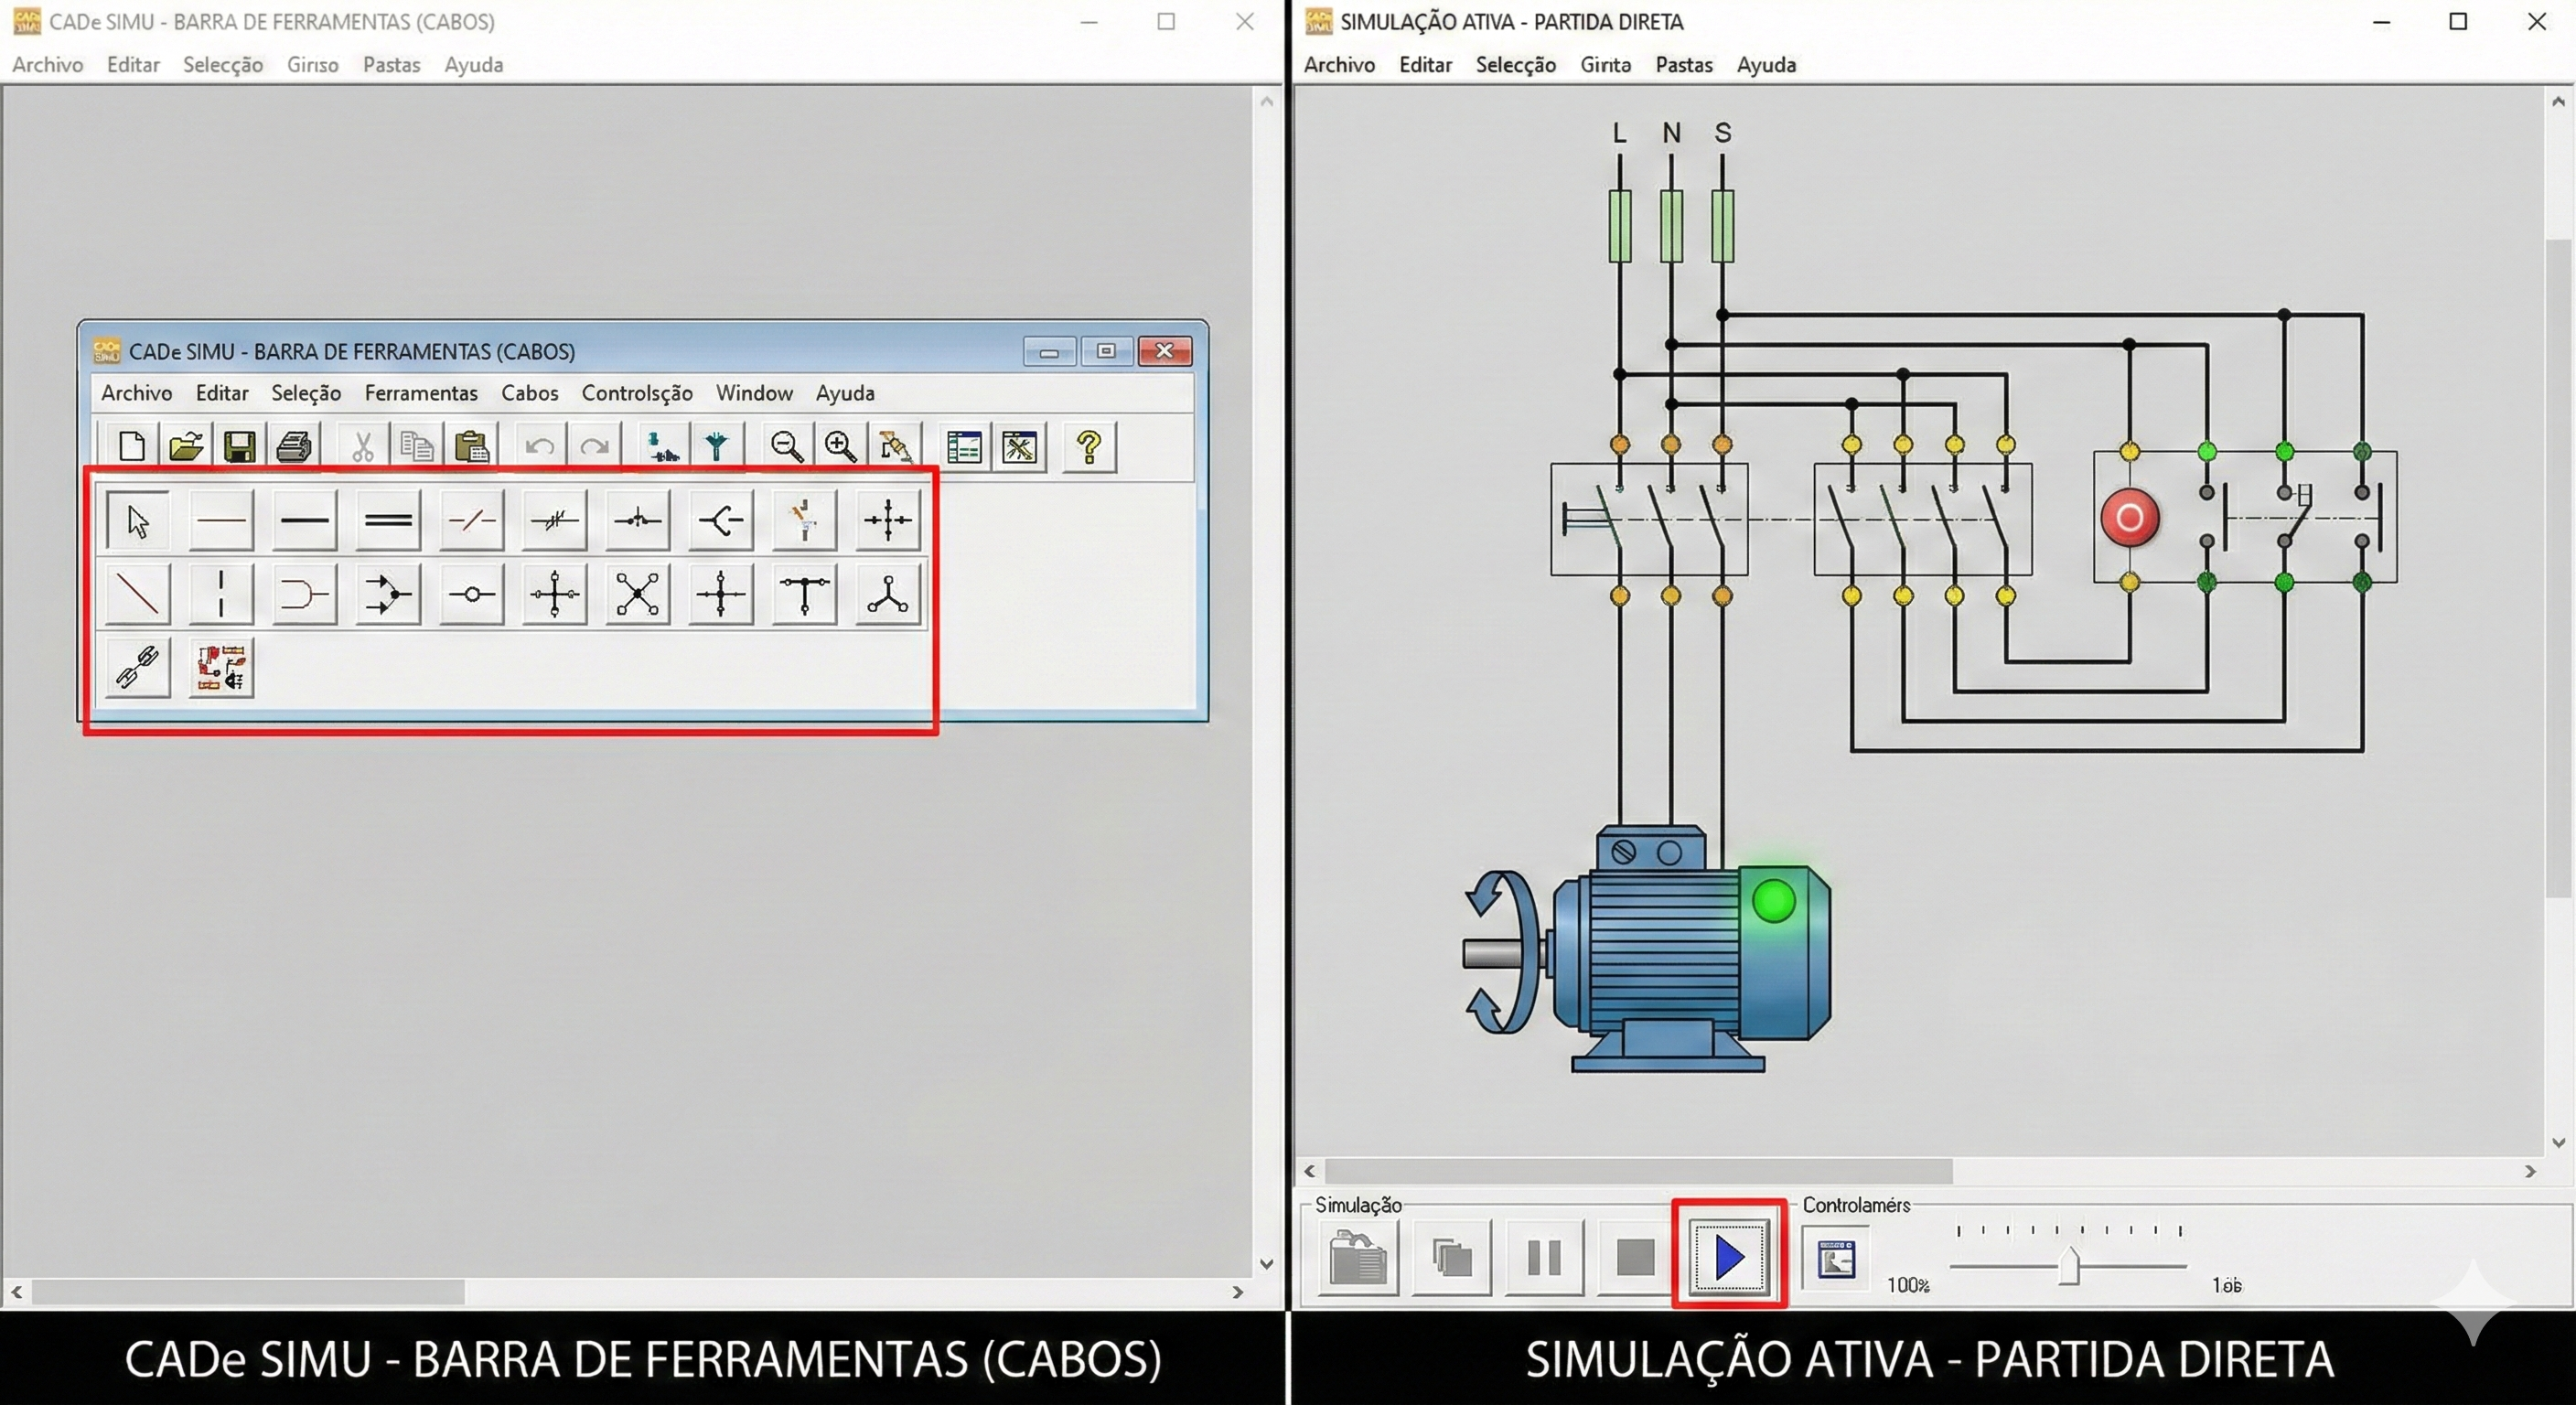Select the red diagonal line tool

coord(138,594)
